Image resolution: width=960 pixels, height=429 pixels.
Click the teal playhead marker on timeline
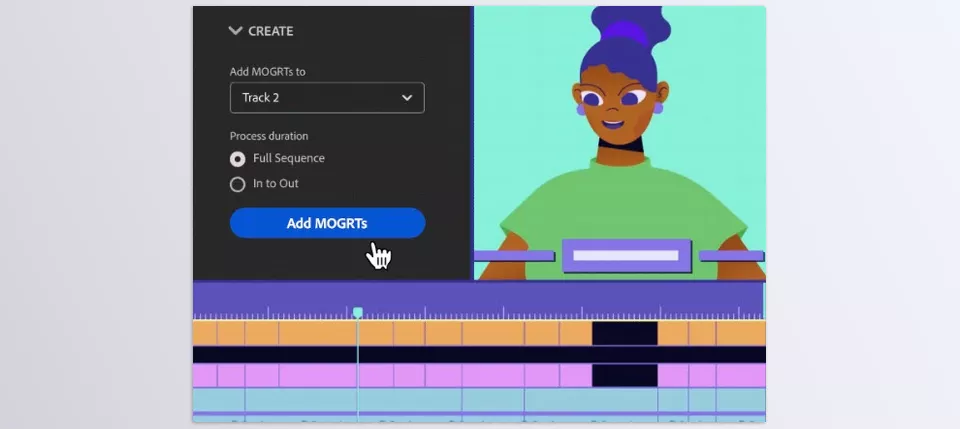coord(358,313)
